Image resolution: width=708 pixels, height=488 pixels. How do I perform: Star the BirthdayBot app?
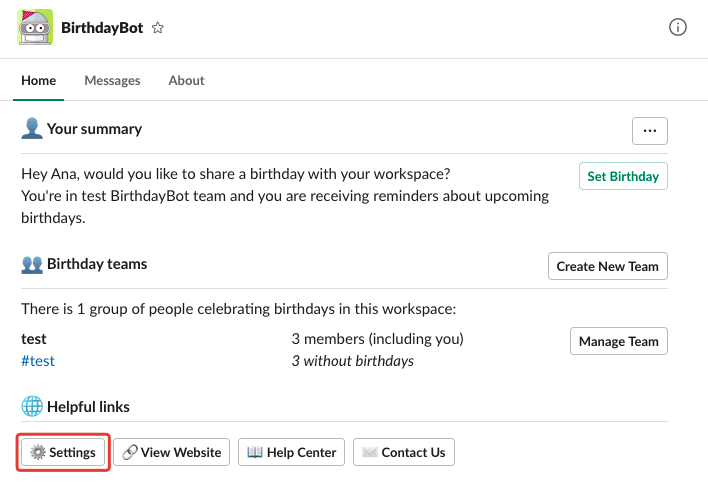(x=157, y=28)
